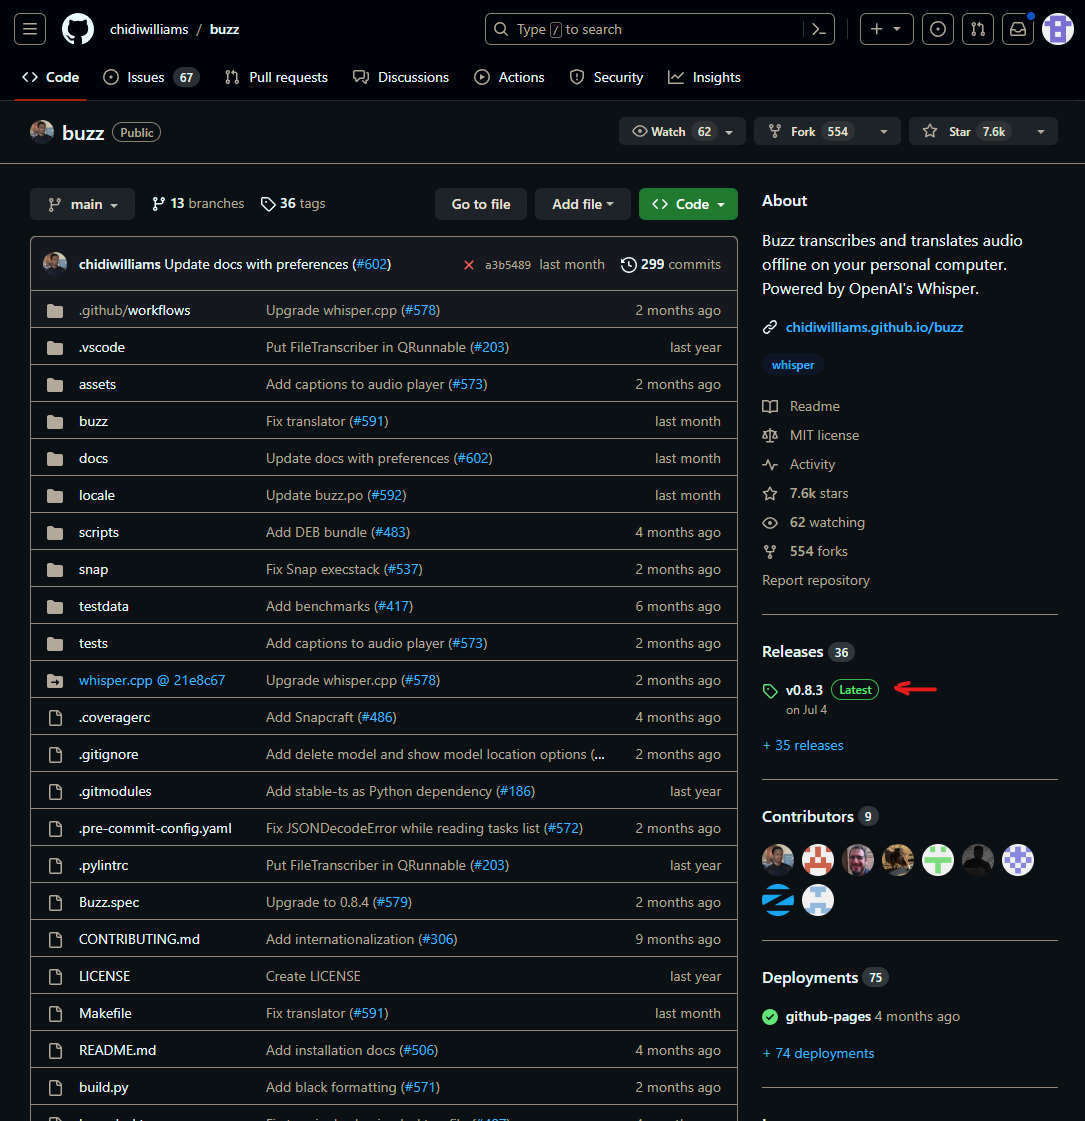Click the Go to file button
The height and width of the screenshot is (1121, 1085).
(x=481, y=204)
